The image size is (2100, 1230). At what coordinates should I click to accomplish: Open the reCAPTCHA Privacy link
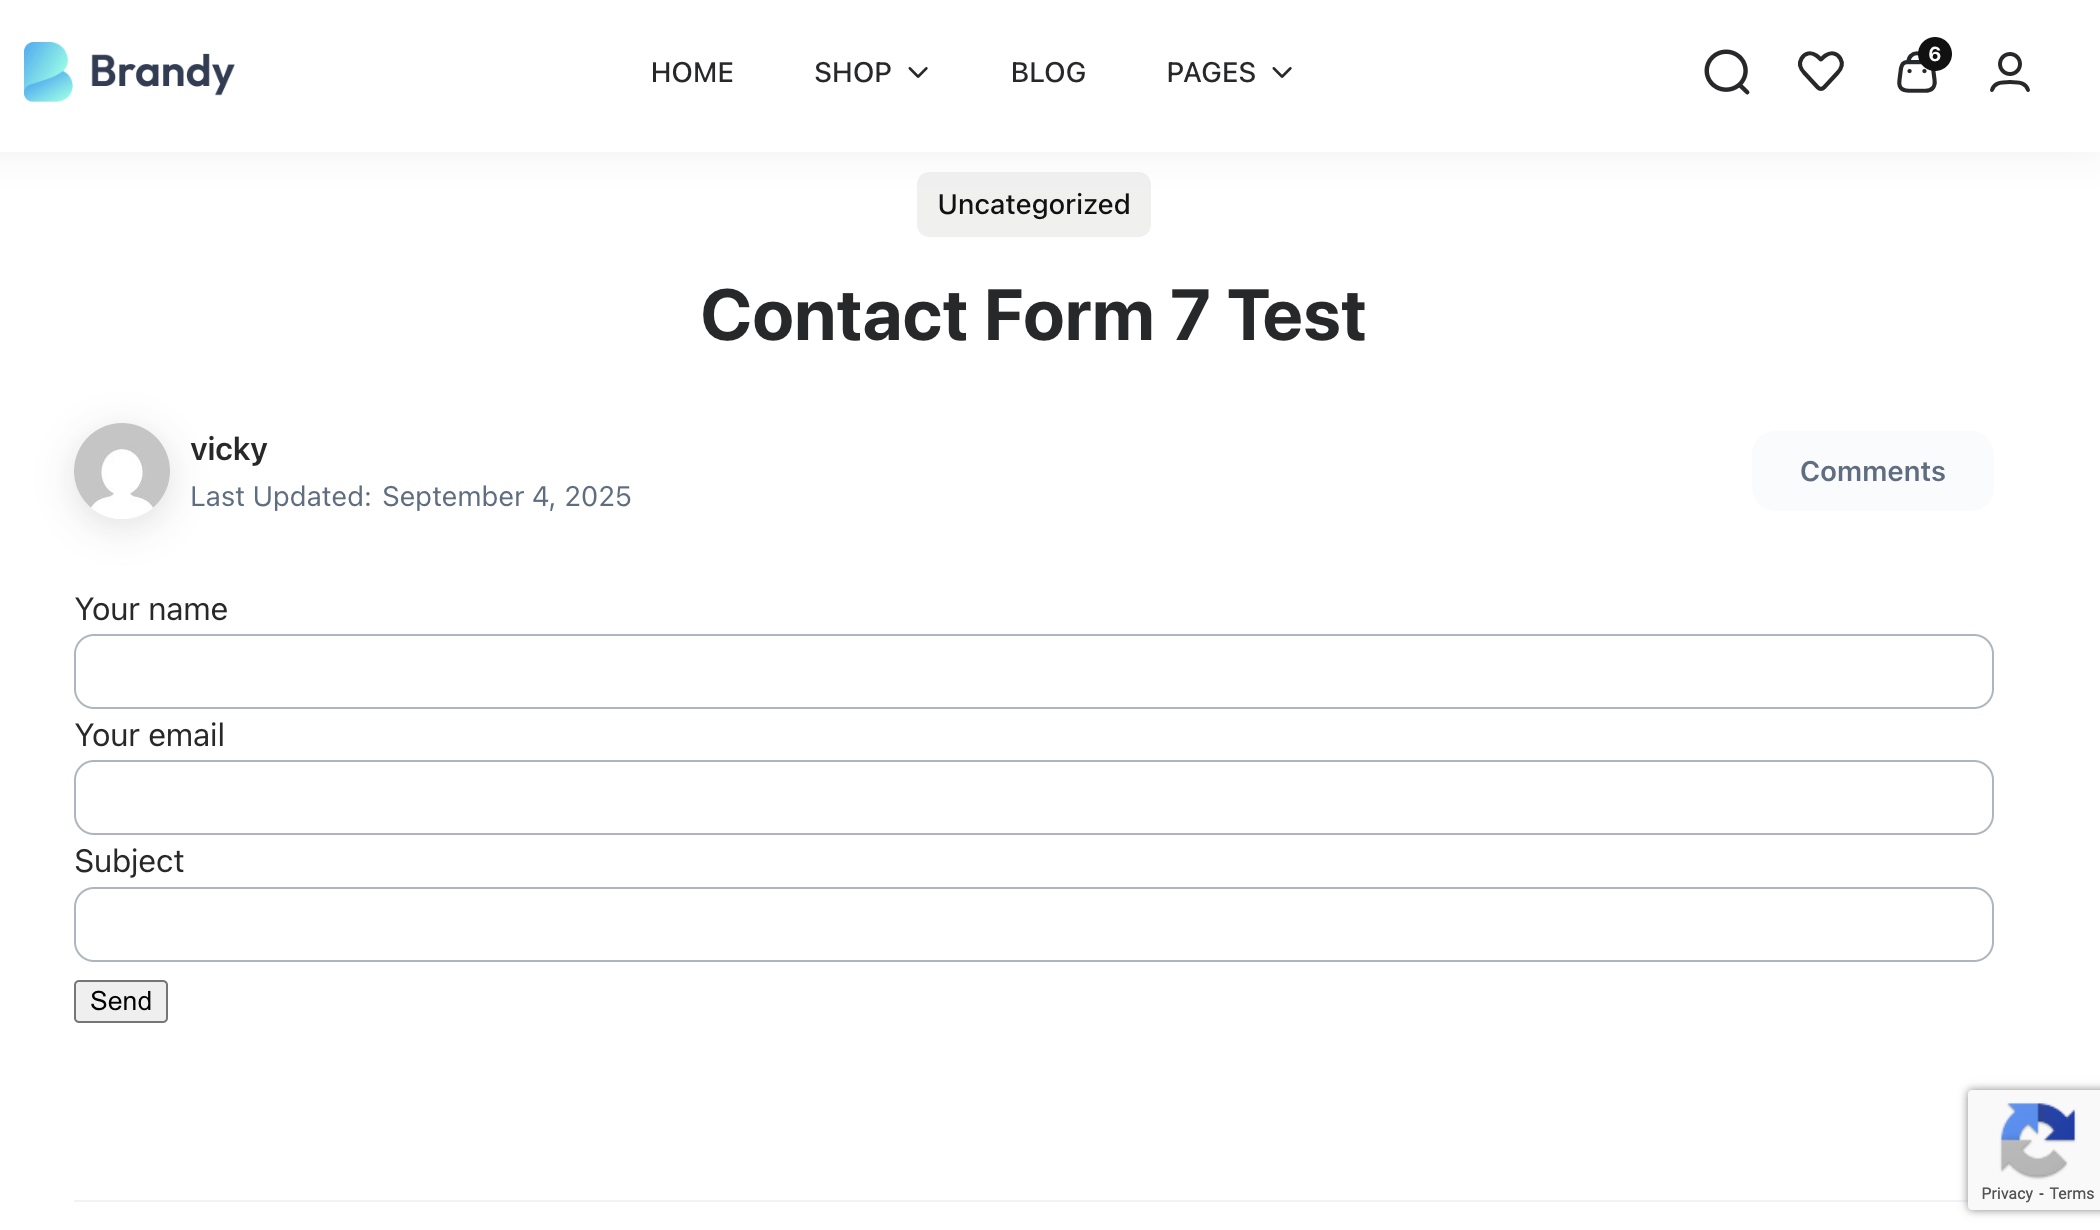2006,1193
